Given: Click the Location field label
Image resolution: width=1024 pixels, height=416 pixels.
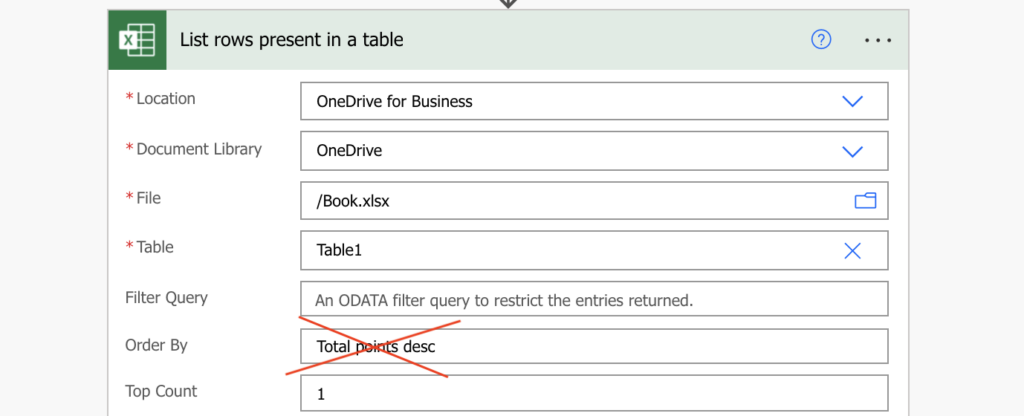Looking at the screenshot, I should tap(165, 99).
